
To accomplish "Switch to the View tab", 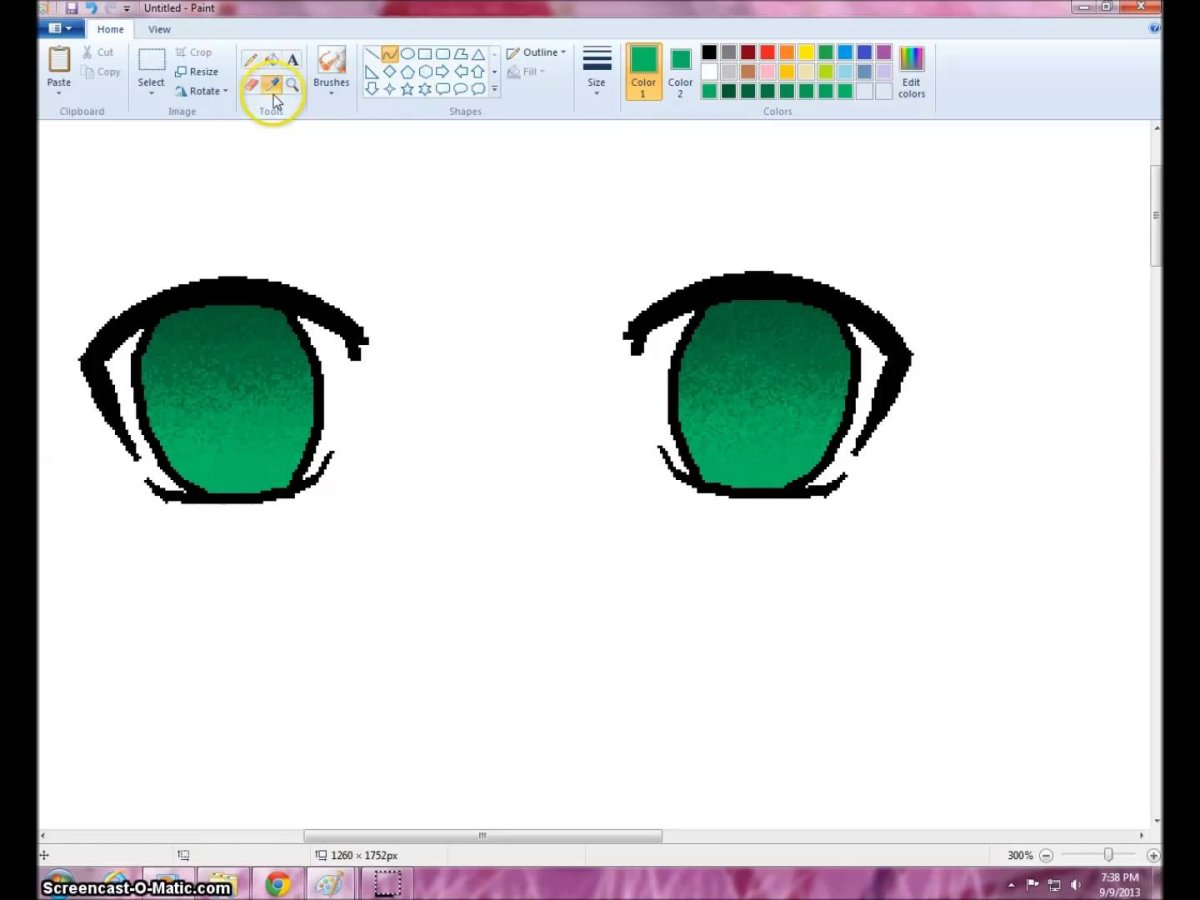I will point(159,30).
